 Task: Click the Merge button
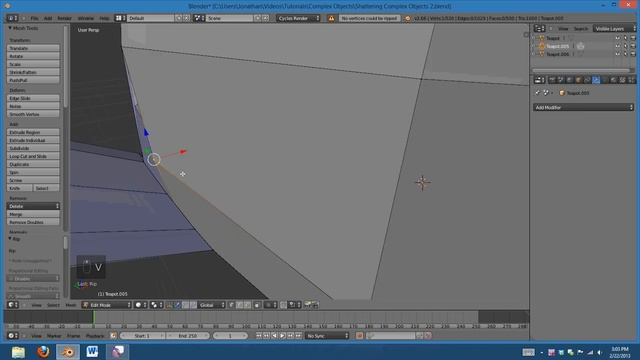pos(33,214)
